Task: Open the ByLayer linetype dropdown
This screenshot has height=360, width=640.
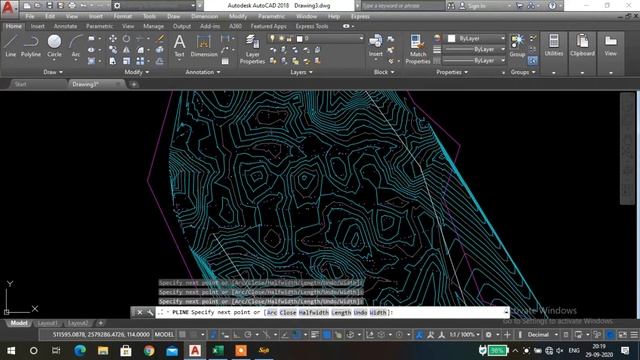Action: pyautogui.click(x=474, y=60)
